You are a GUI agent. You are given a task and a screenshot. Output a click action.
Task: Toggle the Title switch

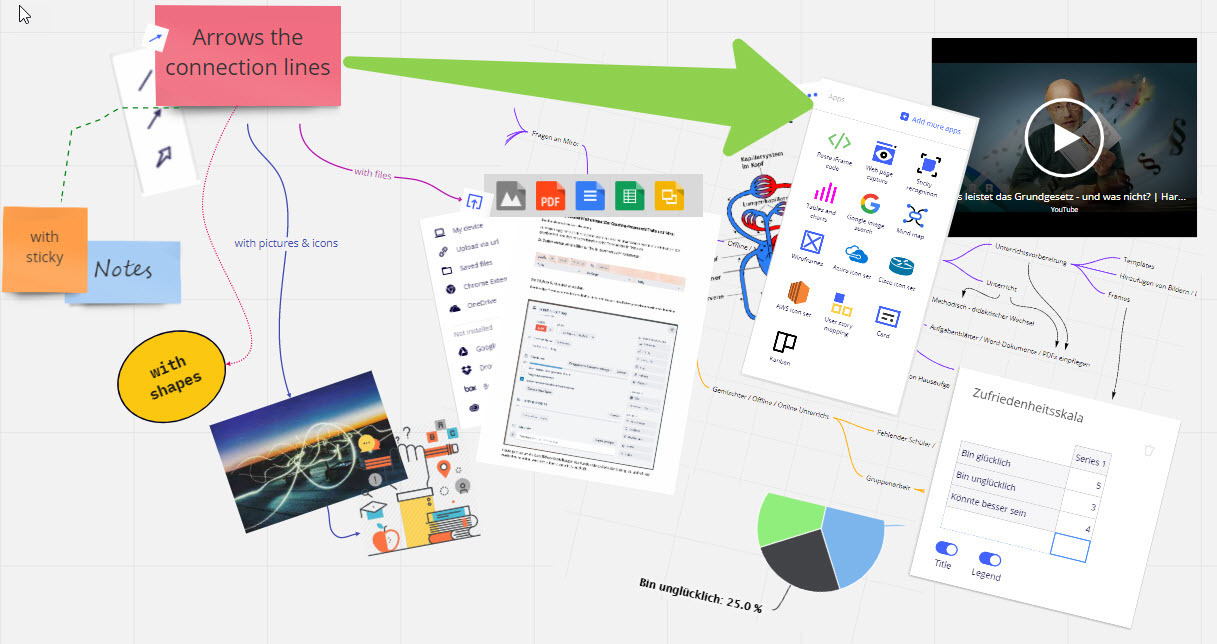tap(946, 549)
